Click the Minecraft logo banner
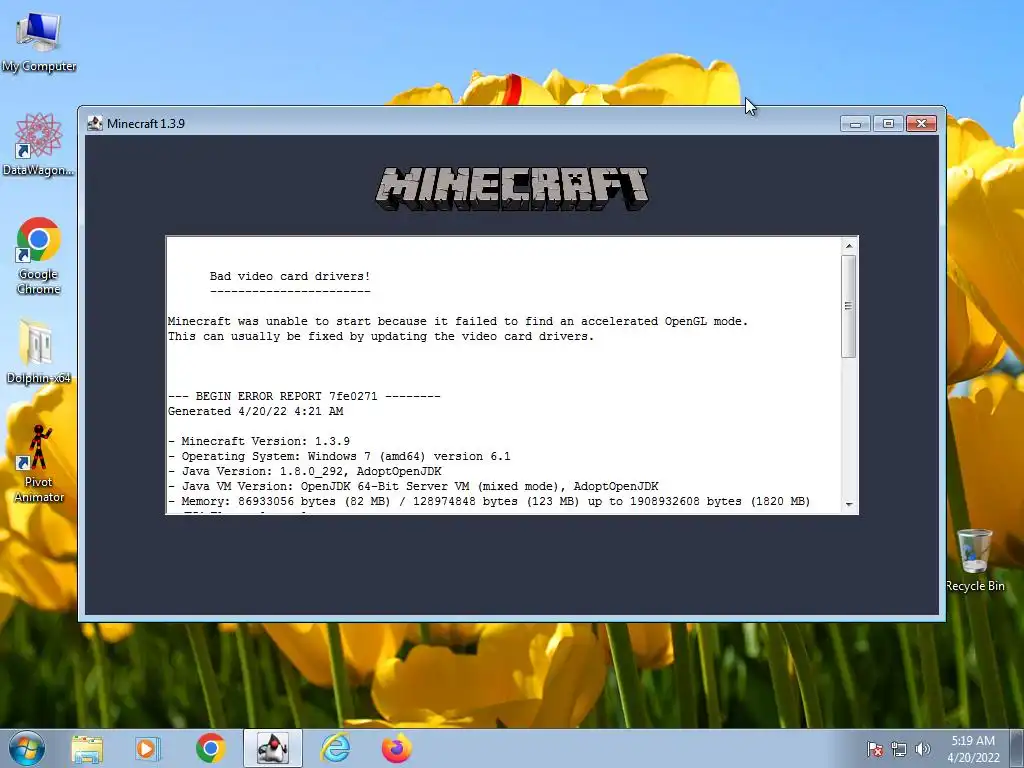The height and width of the screenshot is (768, 1024). 512,189
